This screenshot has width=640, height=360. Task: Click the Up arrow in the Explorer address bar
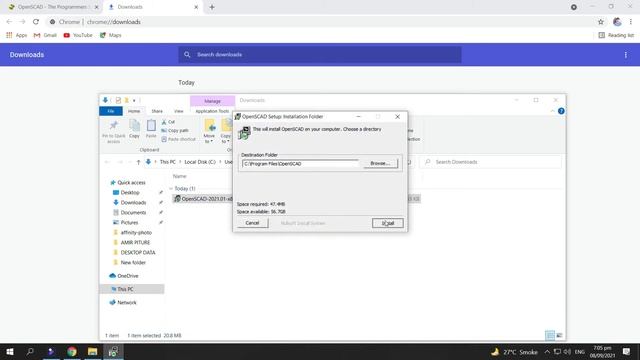coord(138,162)
